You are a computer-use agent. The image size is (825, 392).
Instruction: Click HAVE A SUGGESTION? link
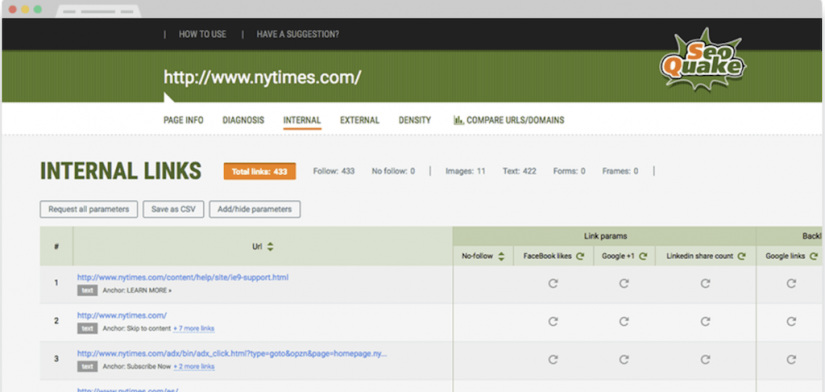pyautogui.click(x=298, y=34)
